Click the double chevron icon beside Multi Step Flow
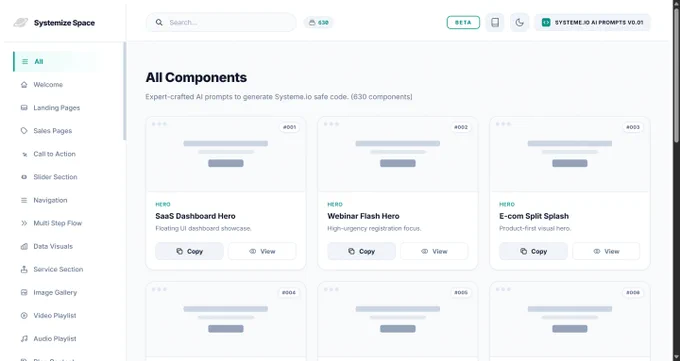The image size is (680, 361). pos(24,223)
